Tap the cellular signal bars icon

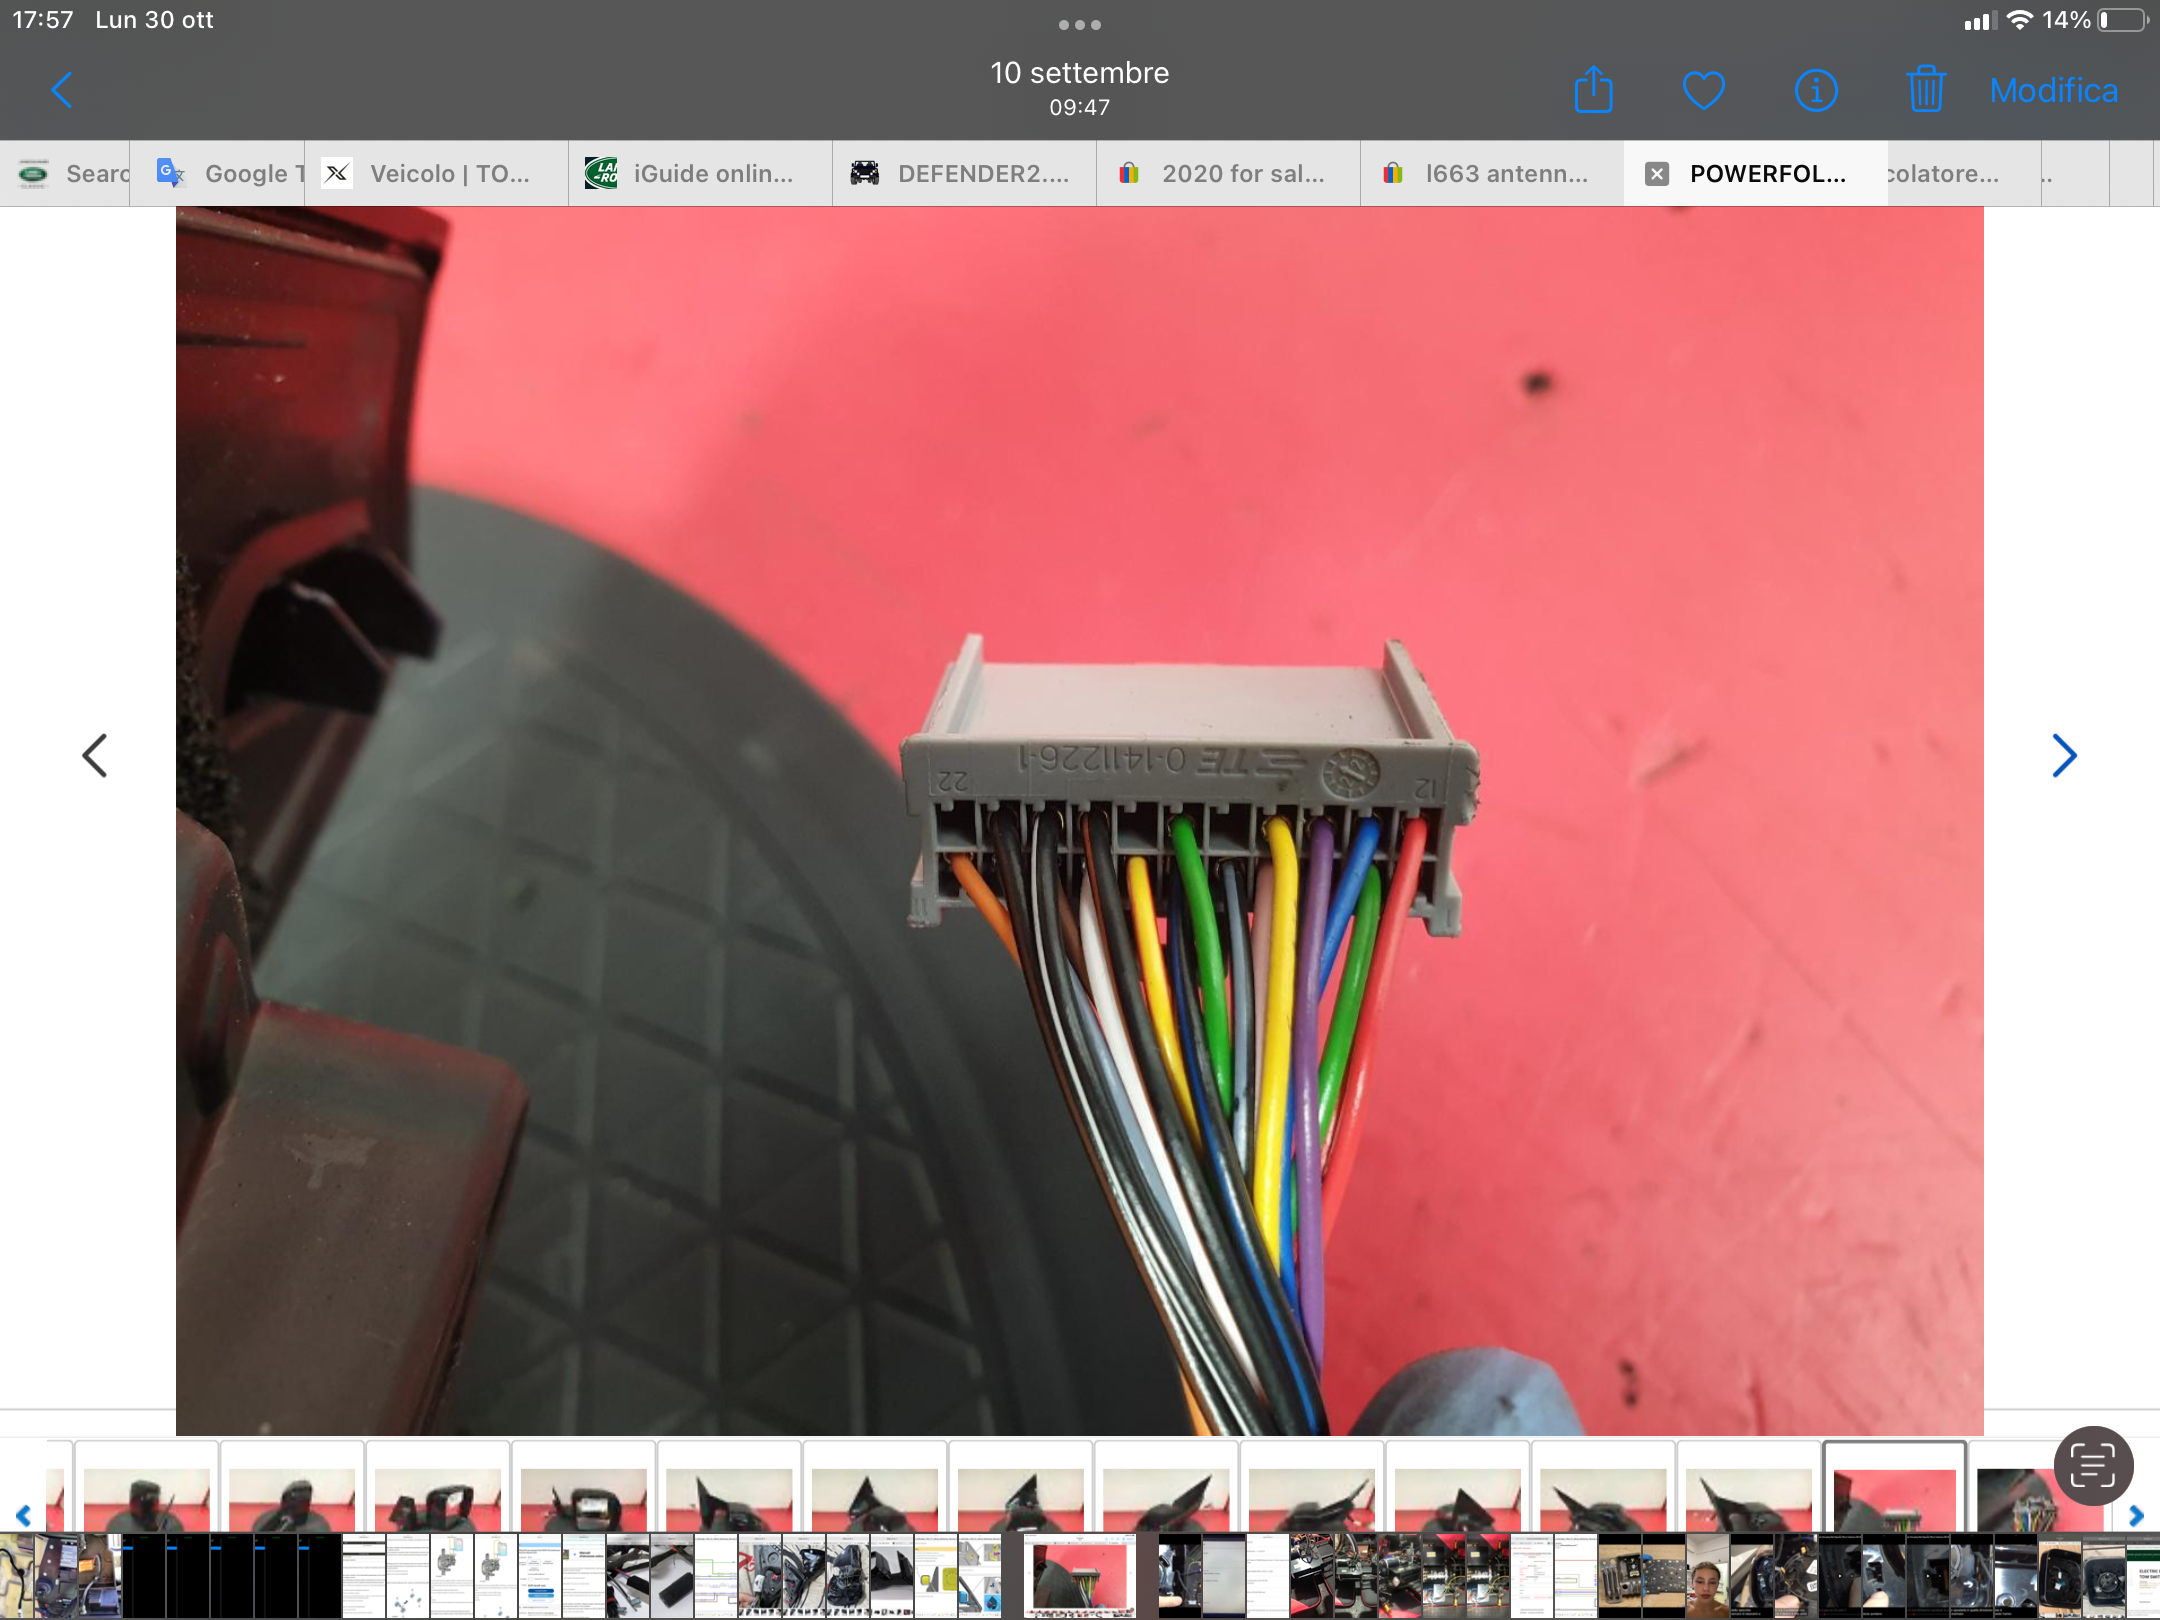click(1979, 21)
